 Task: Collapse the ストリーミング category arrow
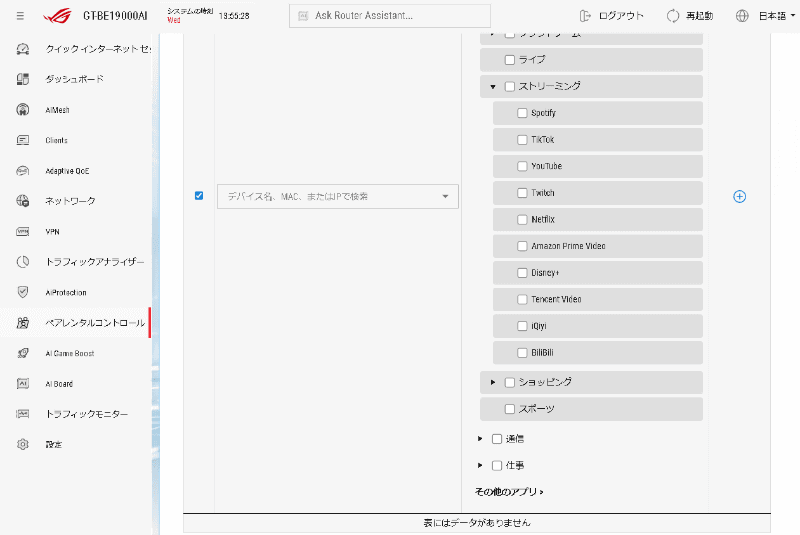(493, 87)
